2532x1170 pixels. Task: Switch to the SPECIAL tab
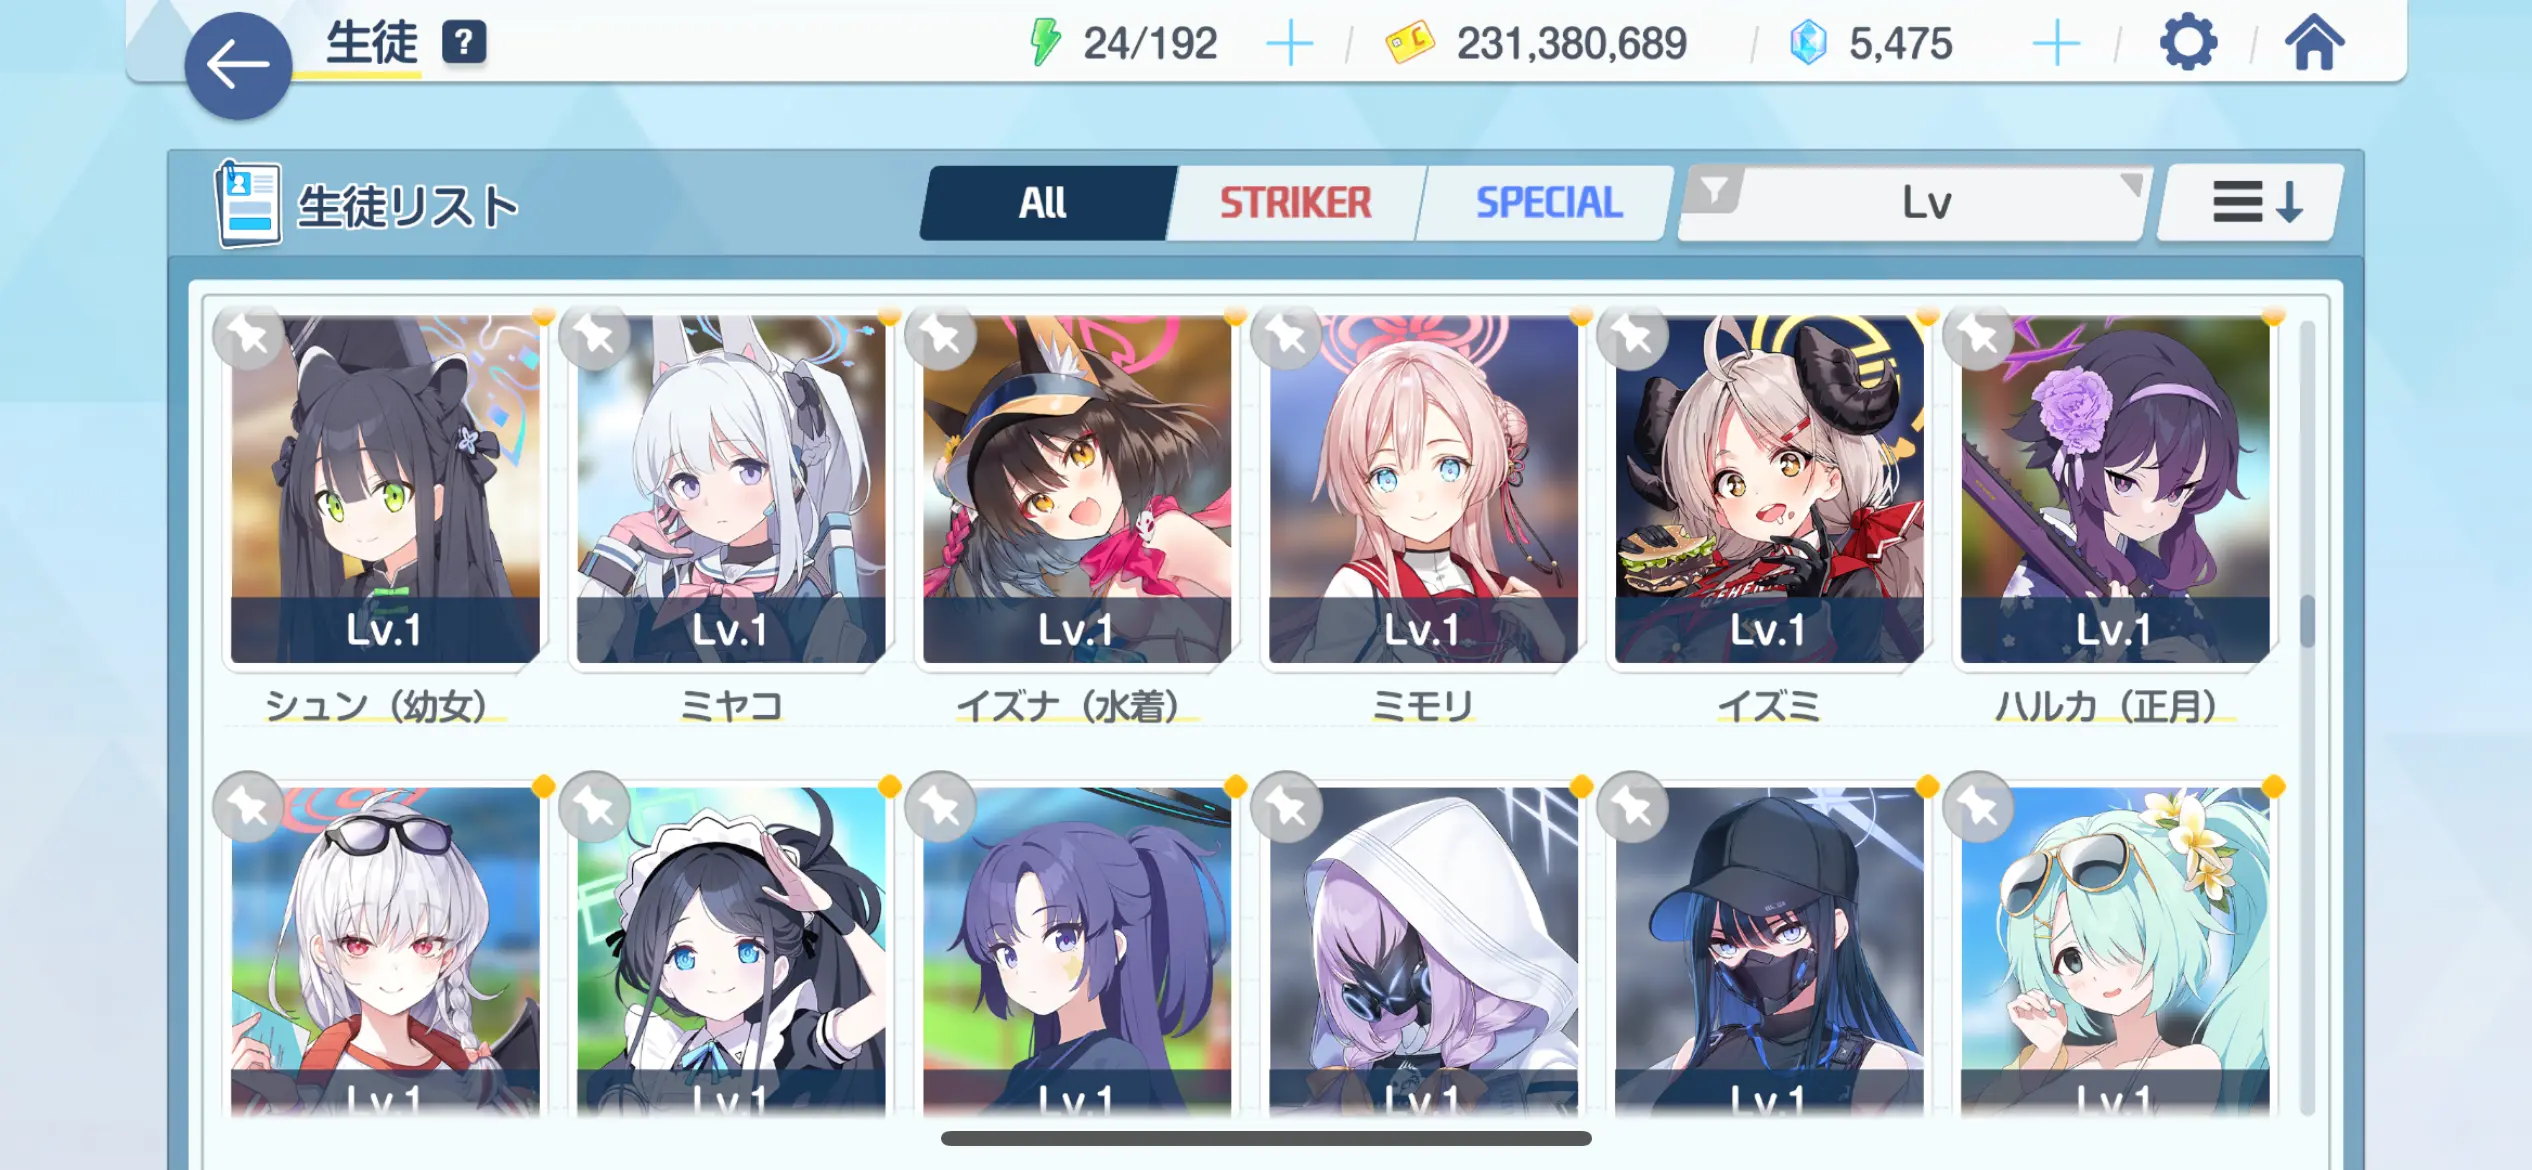tap(1548, 203)
